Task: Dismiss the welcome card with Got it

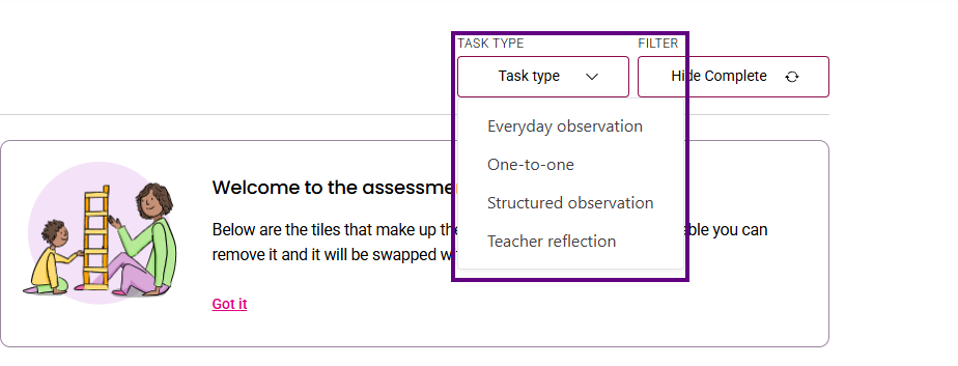Action: pyautogui.click(x=230, y=304)
